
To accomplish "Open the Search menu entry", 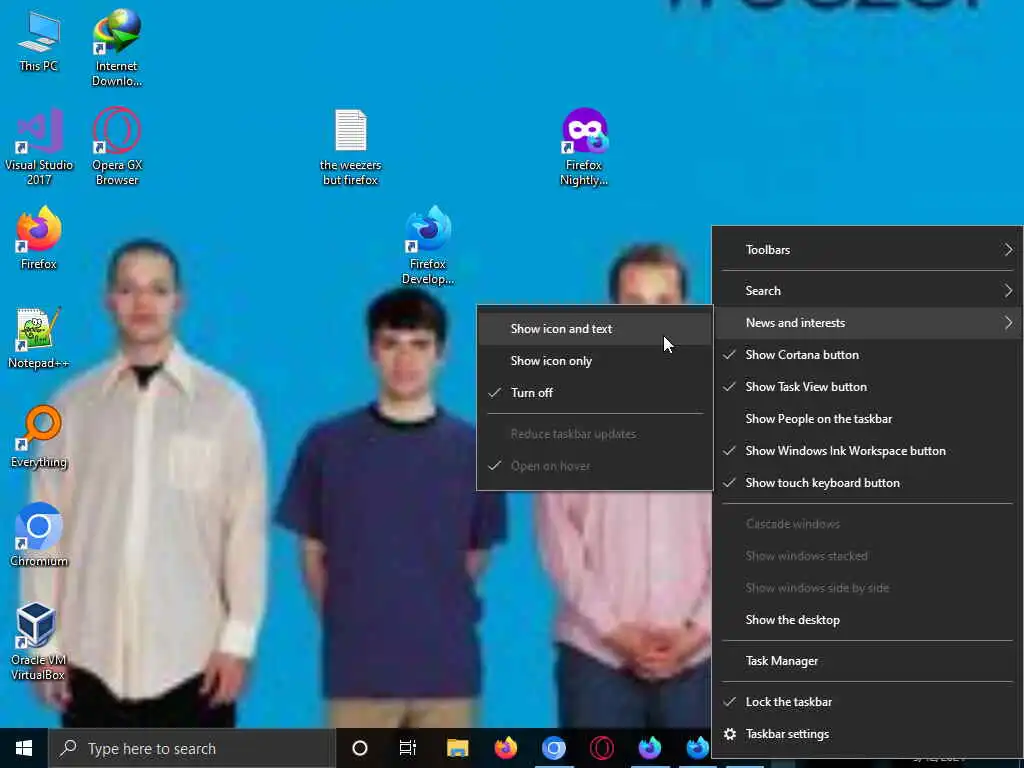I will click(867, 291).
